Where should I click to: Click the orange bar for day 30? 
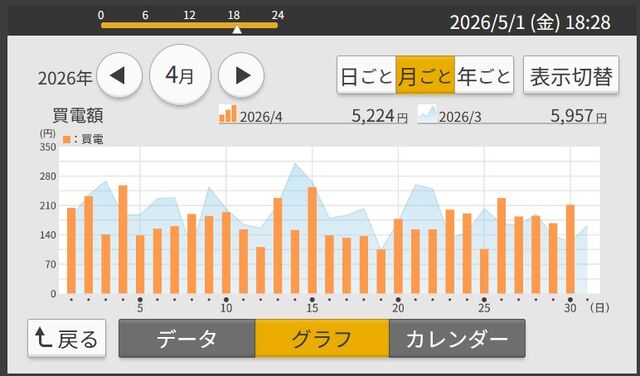click(x=570, y=249)
